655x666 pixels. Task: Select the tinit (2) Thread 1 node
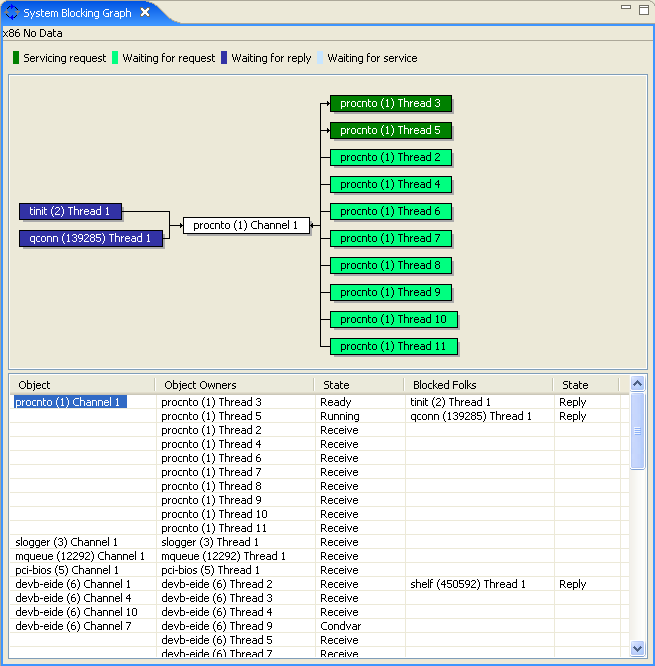[x=69, y=211]
